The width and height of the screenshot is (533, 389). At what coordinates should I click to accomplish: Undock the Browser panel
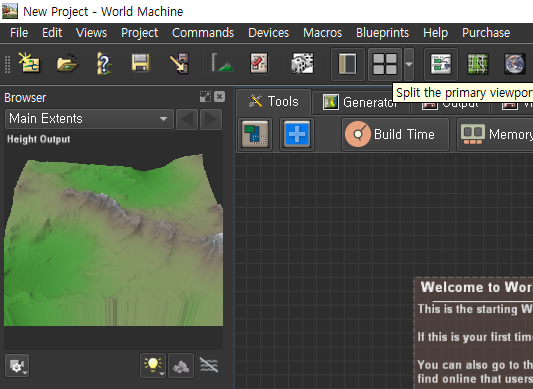coord(205,97)
